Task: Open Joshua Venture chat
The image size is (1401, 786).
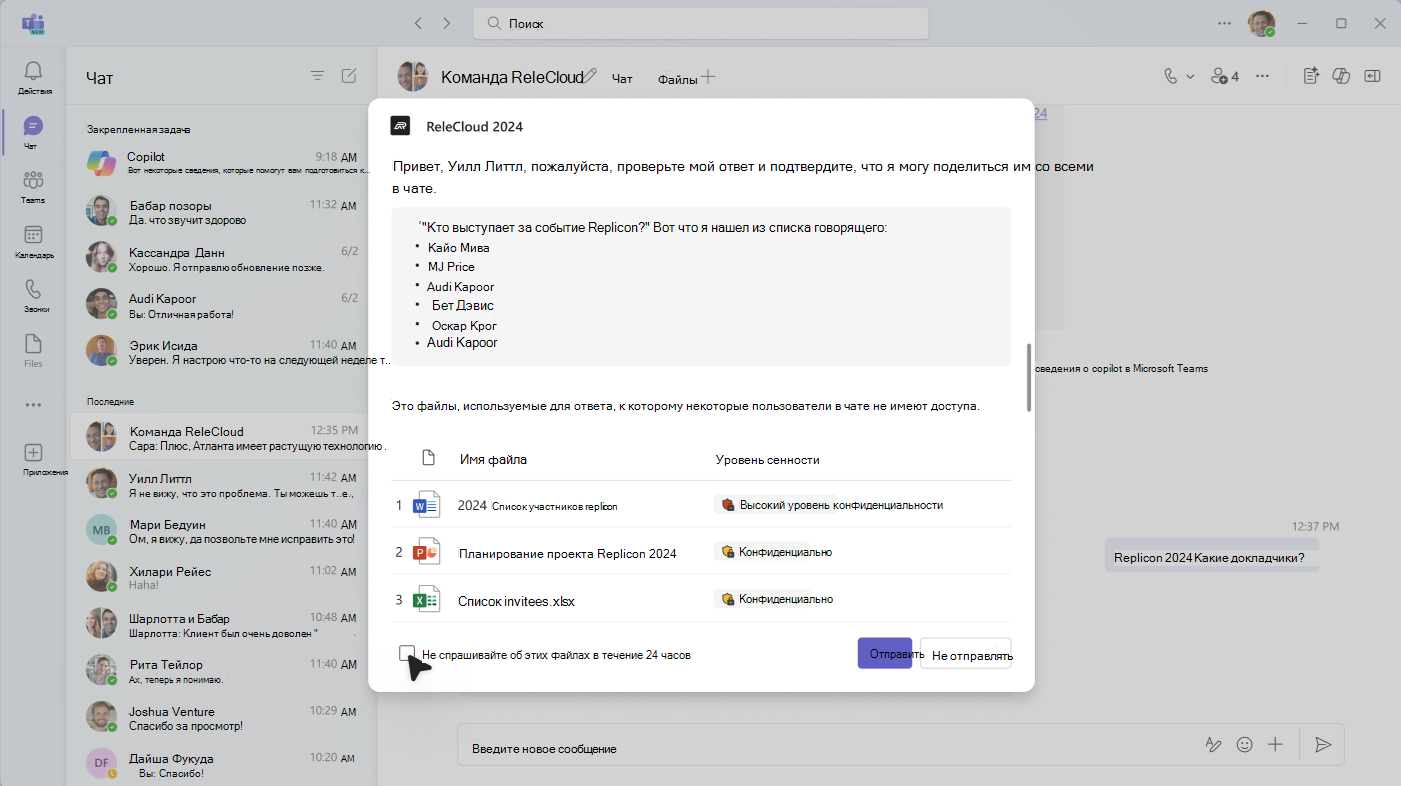Action: click(221, 718)
